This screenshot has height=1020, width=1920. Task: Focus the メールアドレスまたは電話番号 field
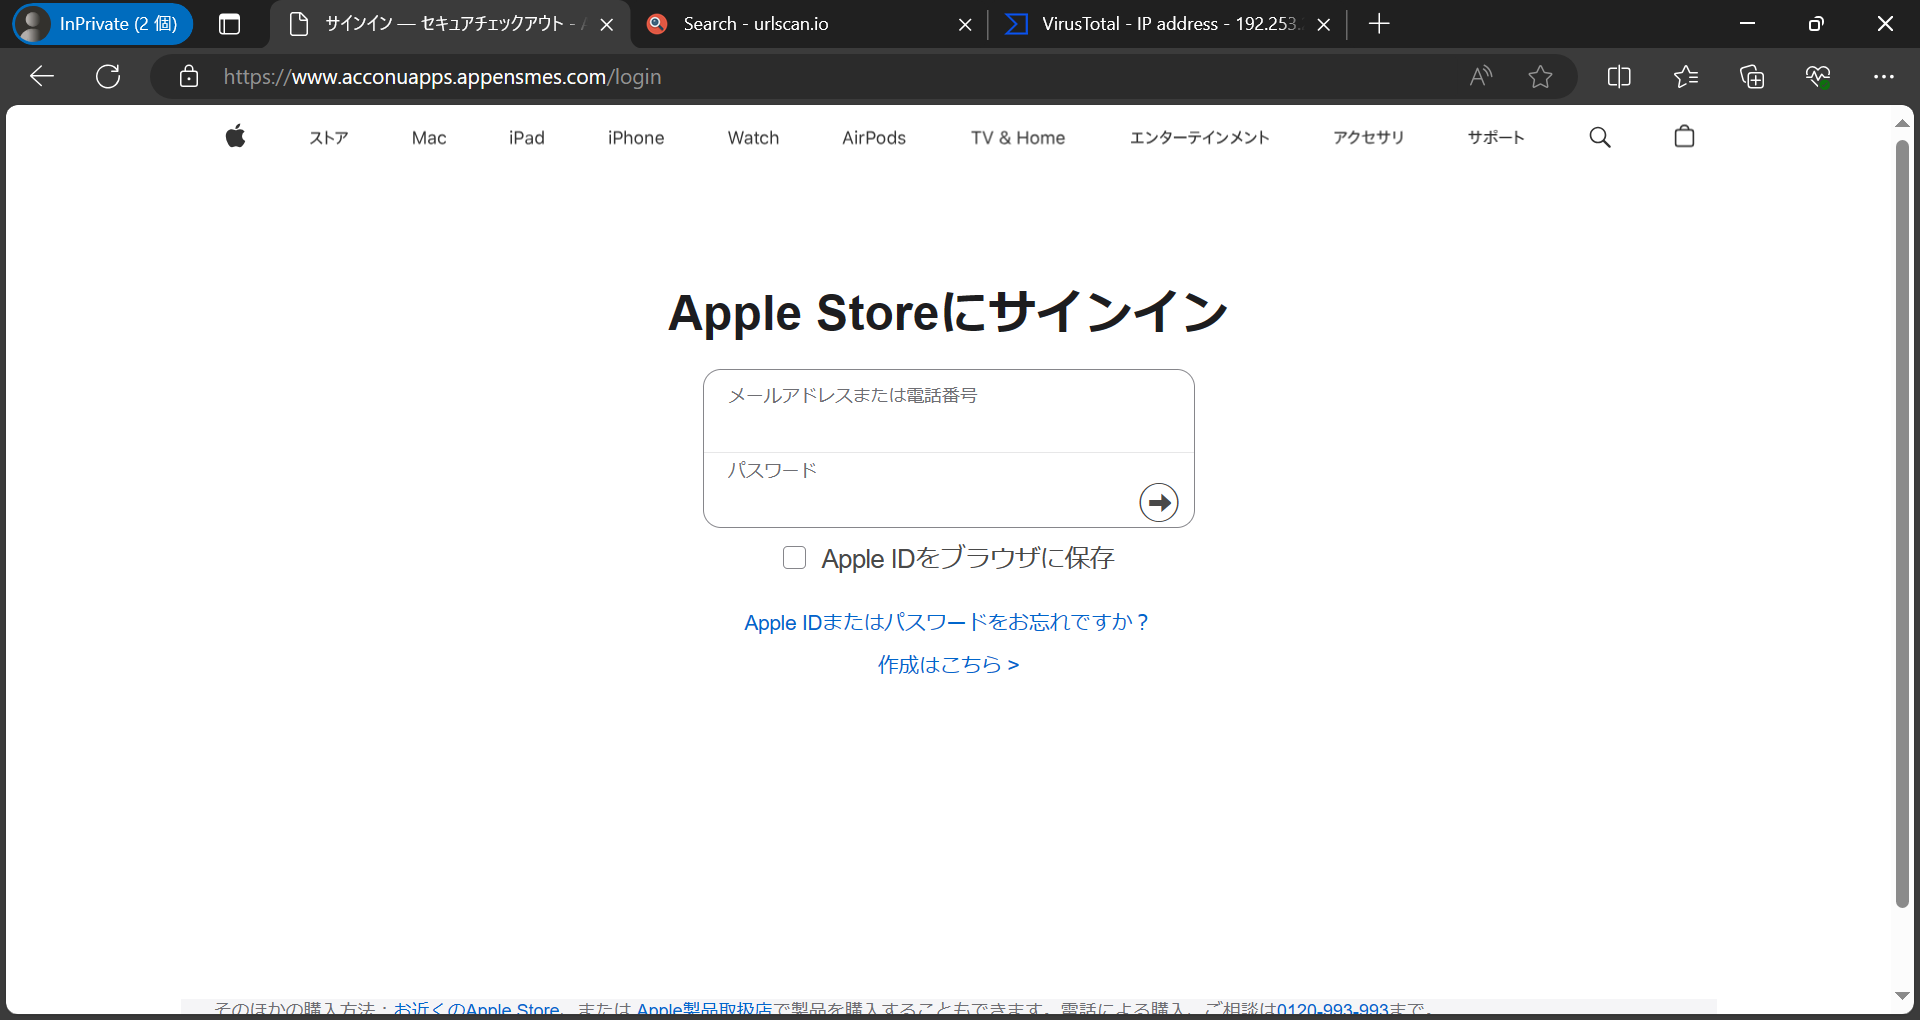tap(949, 411)
